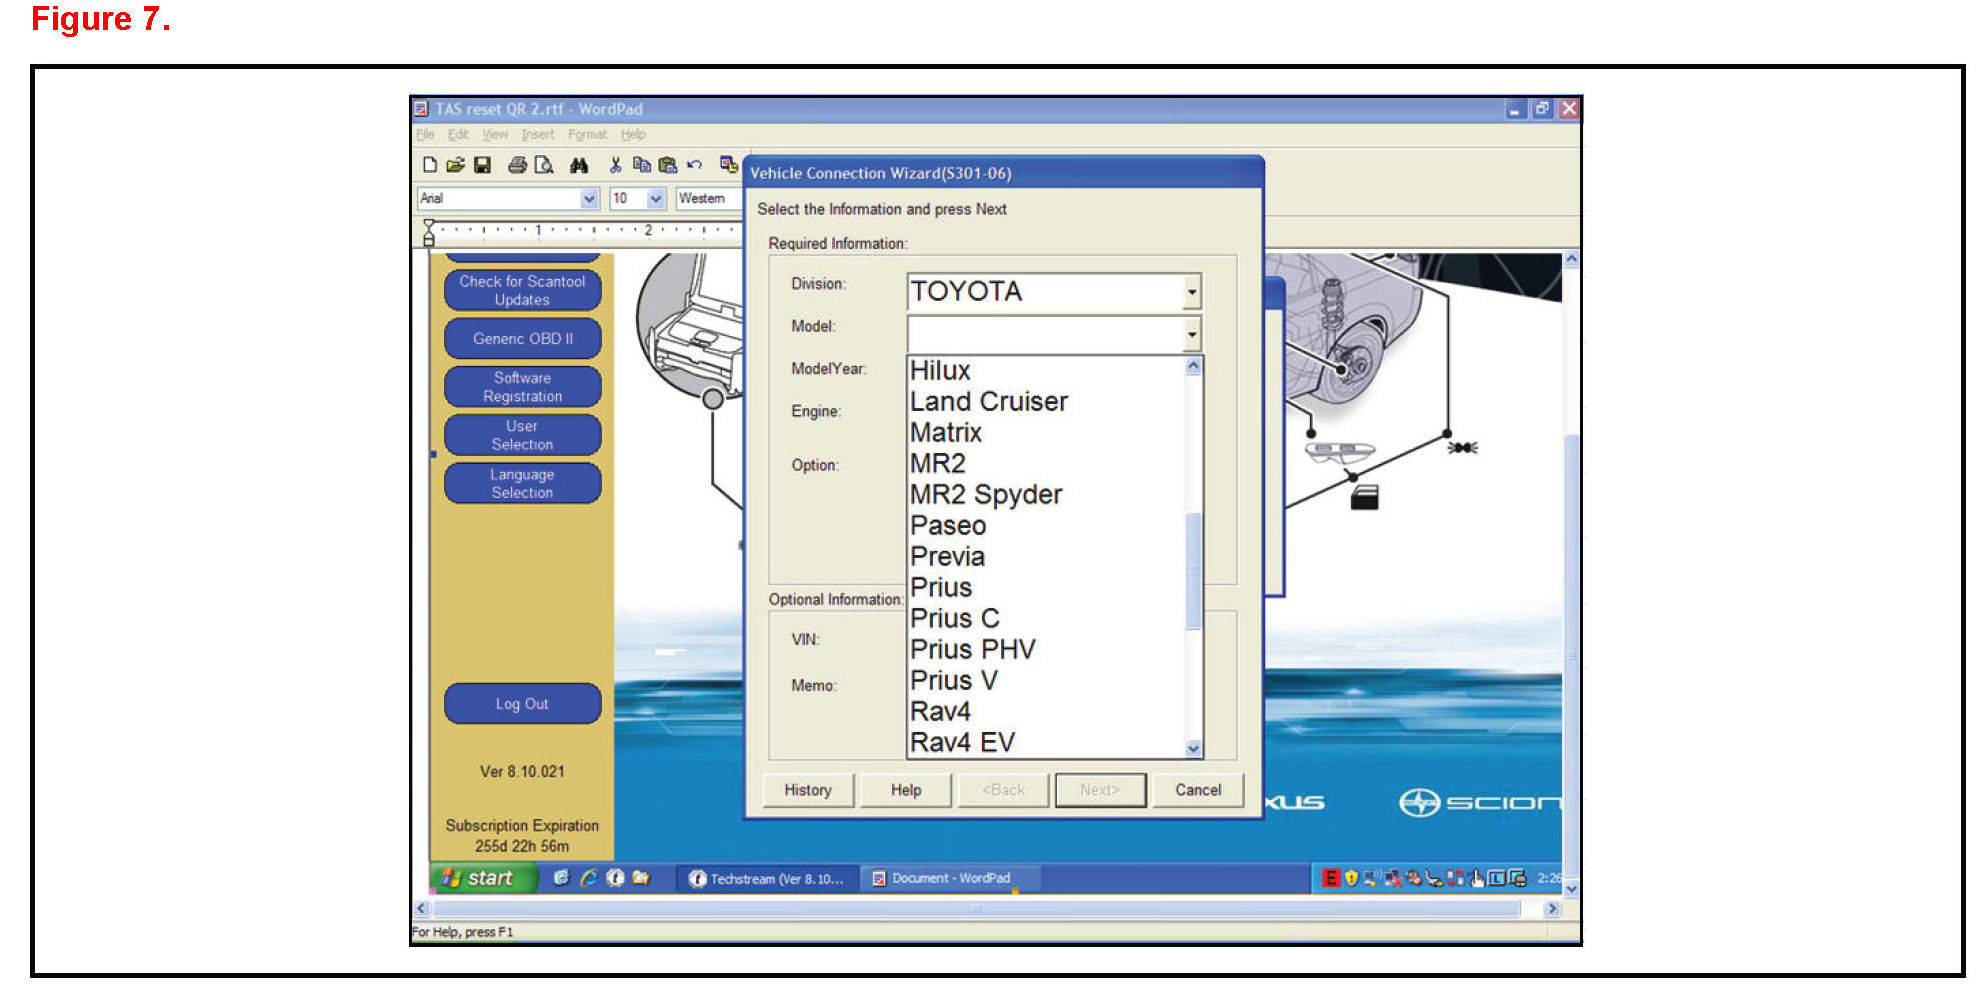Image resolution: width=1977 pixels, height=993 pixels.
Task: Expand the font size 10 dropdown
Action: pos(656,198)
